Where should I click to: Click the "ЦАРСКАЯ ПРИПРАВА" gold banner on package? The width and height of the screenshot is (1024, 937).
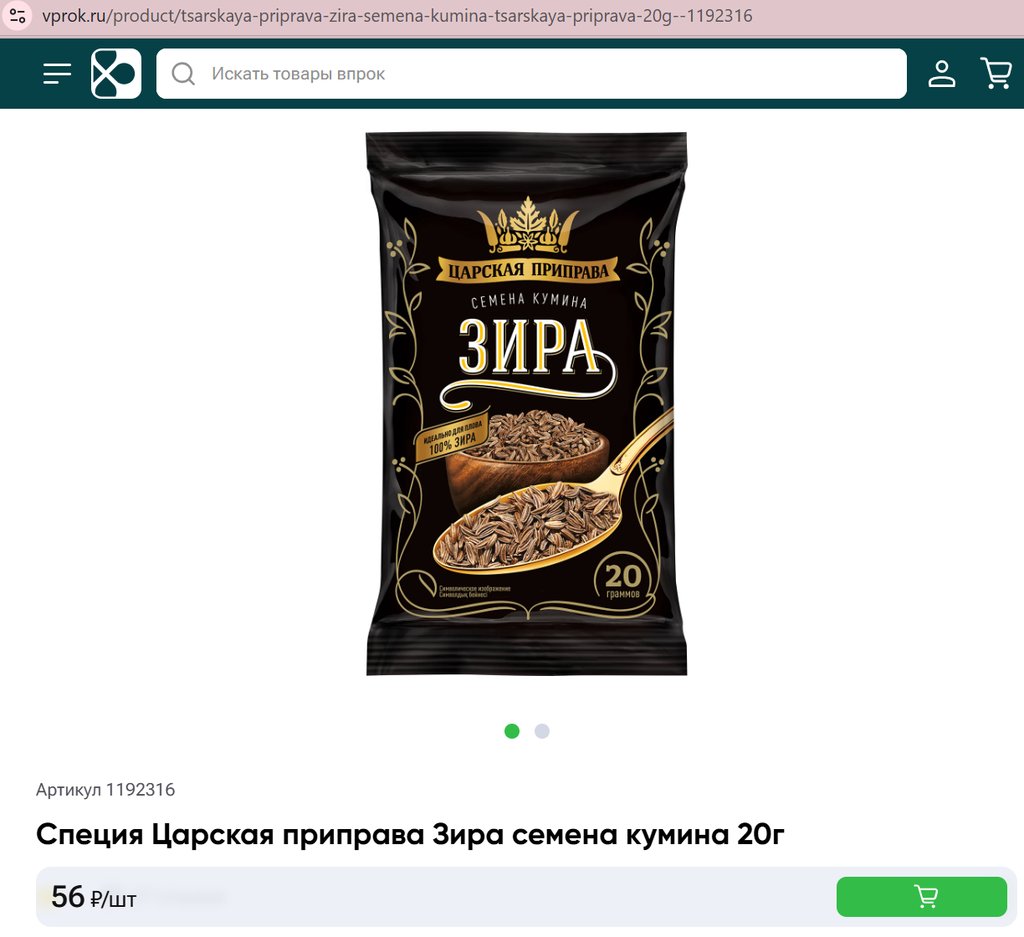tap(528, 270)
